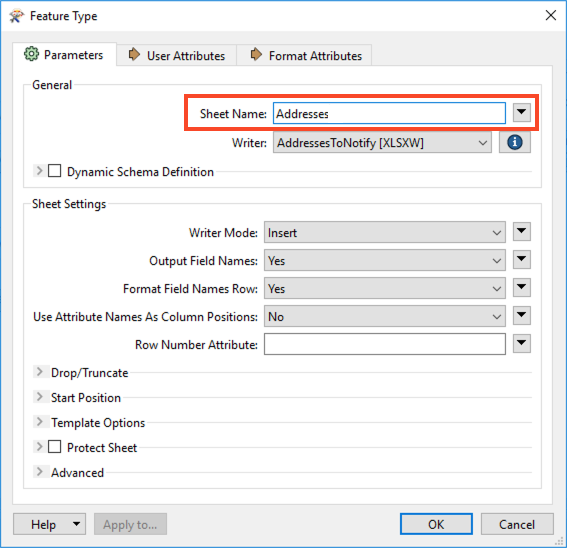Click the OK button
Image resolution: width=567 pixels, height=548 pixels.
[436, 524]
